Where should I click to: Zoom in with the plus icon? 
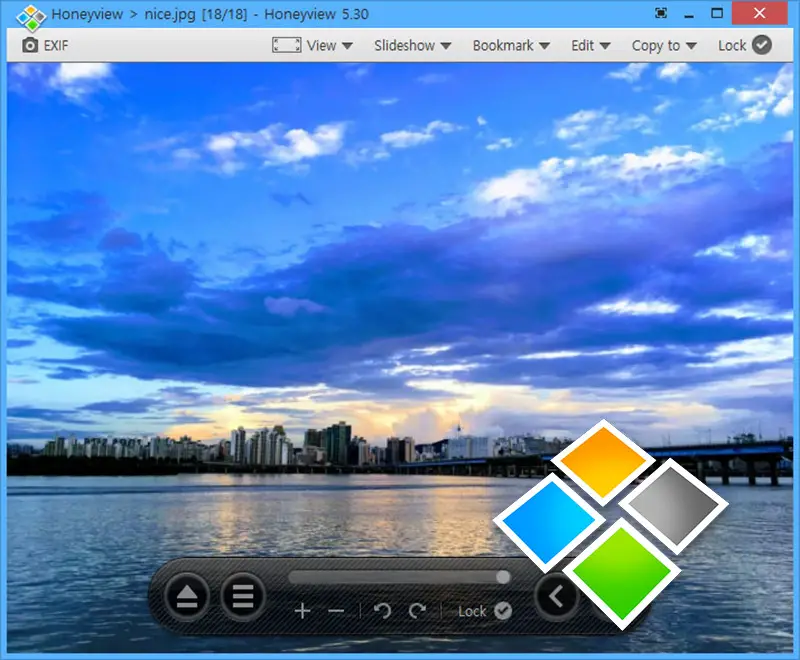coord(303,611)
